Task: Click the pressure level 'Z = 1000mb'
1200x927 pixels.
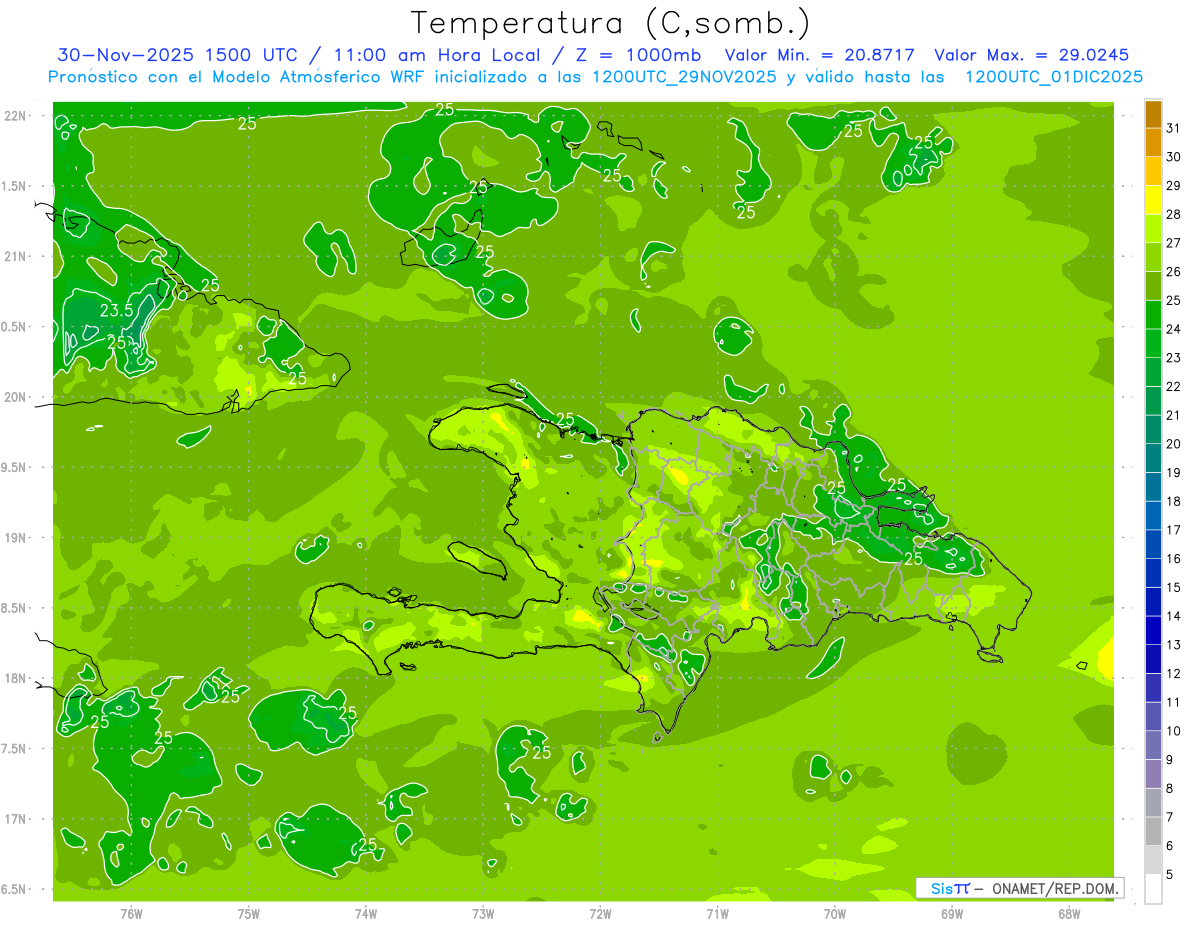Action: 637,55
